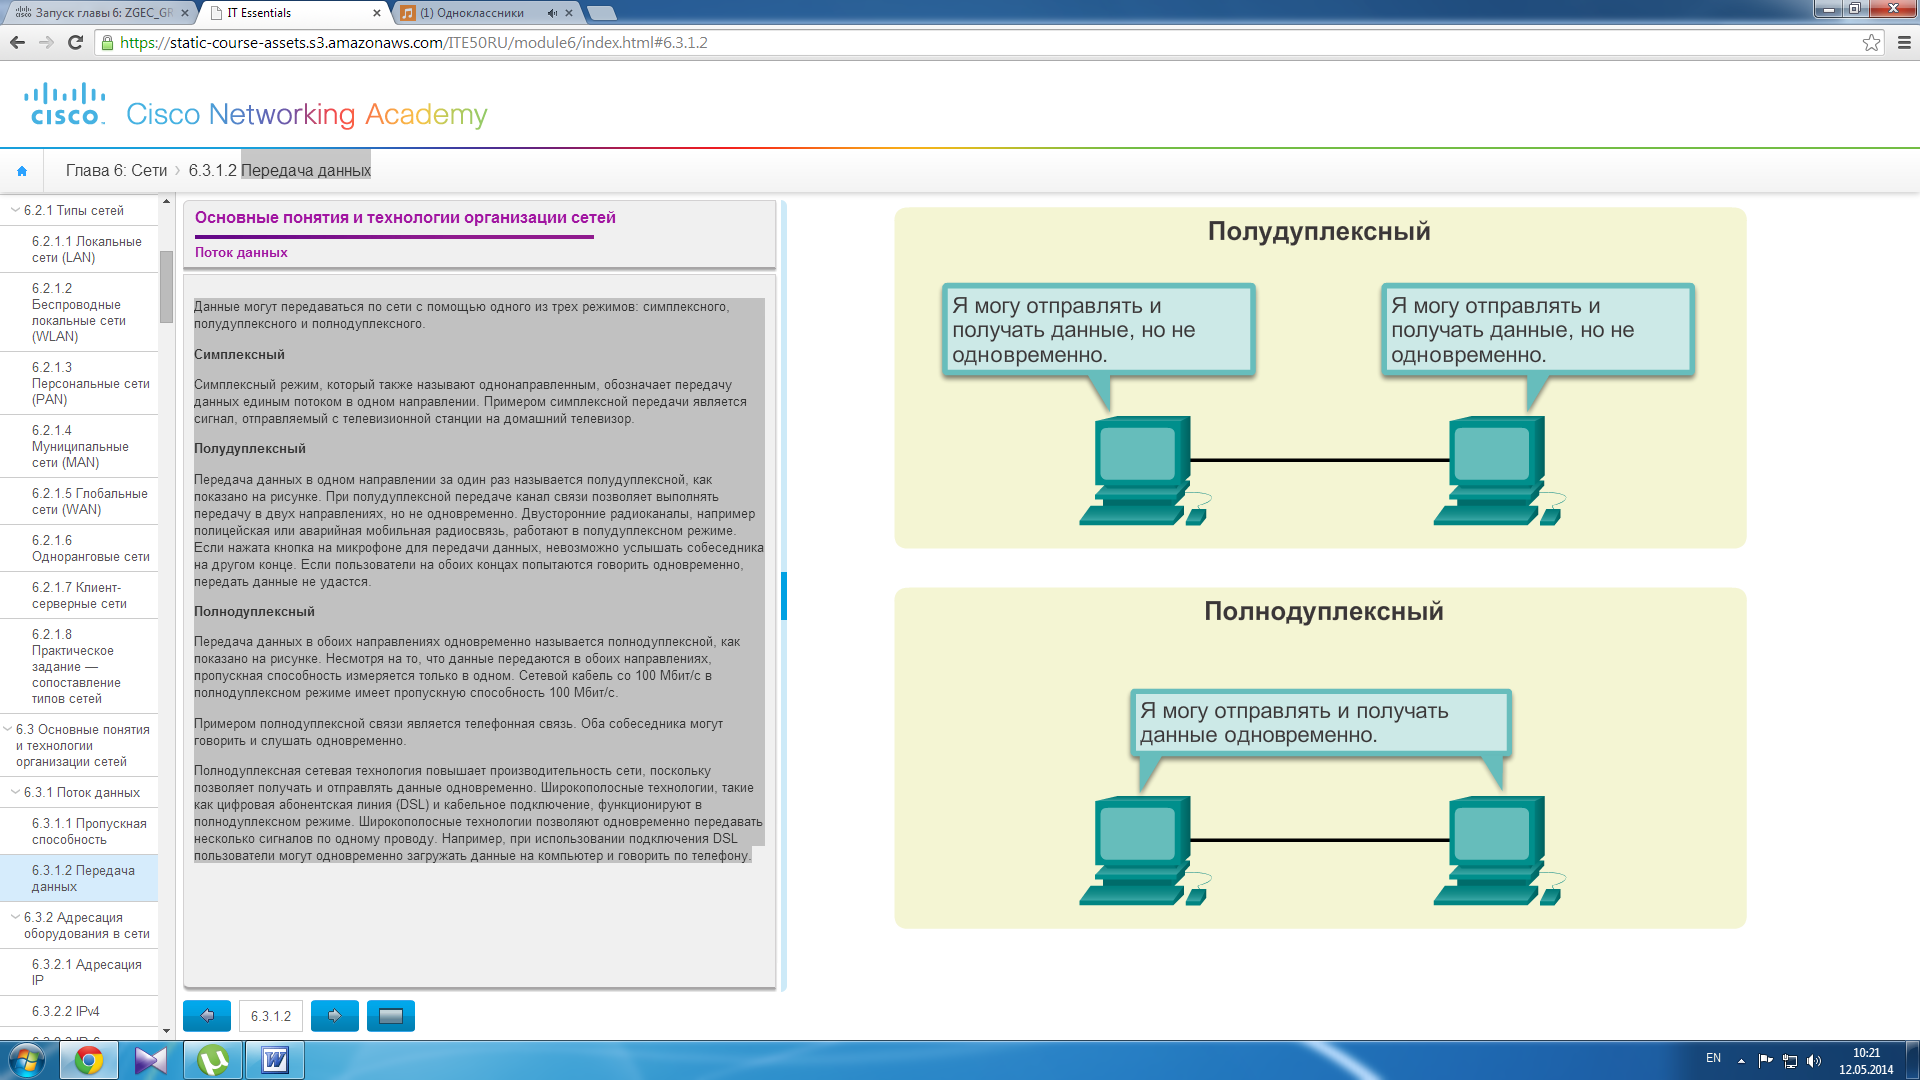The image size is (1920, 1080).
Task: Switch to the IT Essentials tab
Action: pyautogui.click(x=290, y=13)
